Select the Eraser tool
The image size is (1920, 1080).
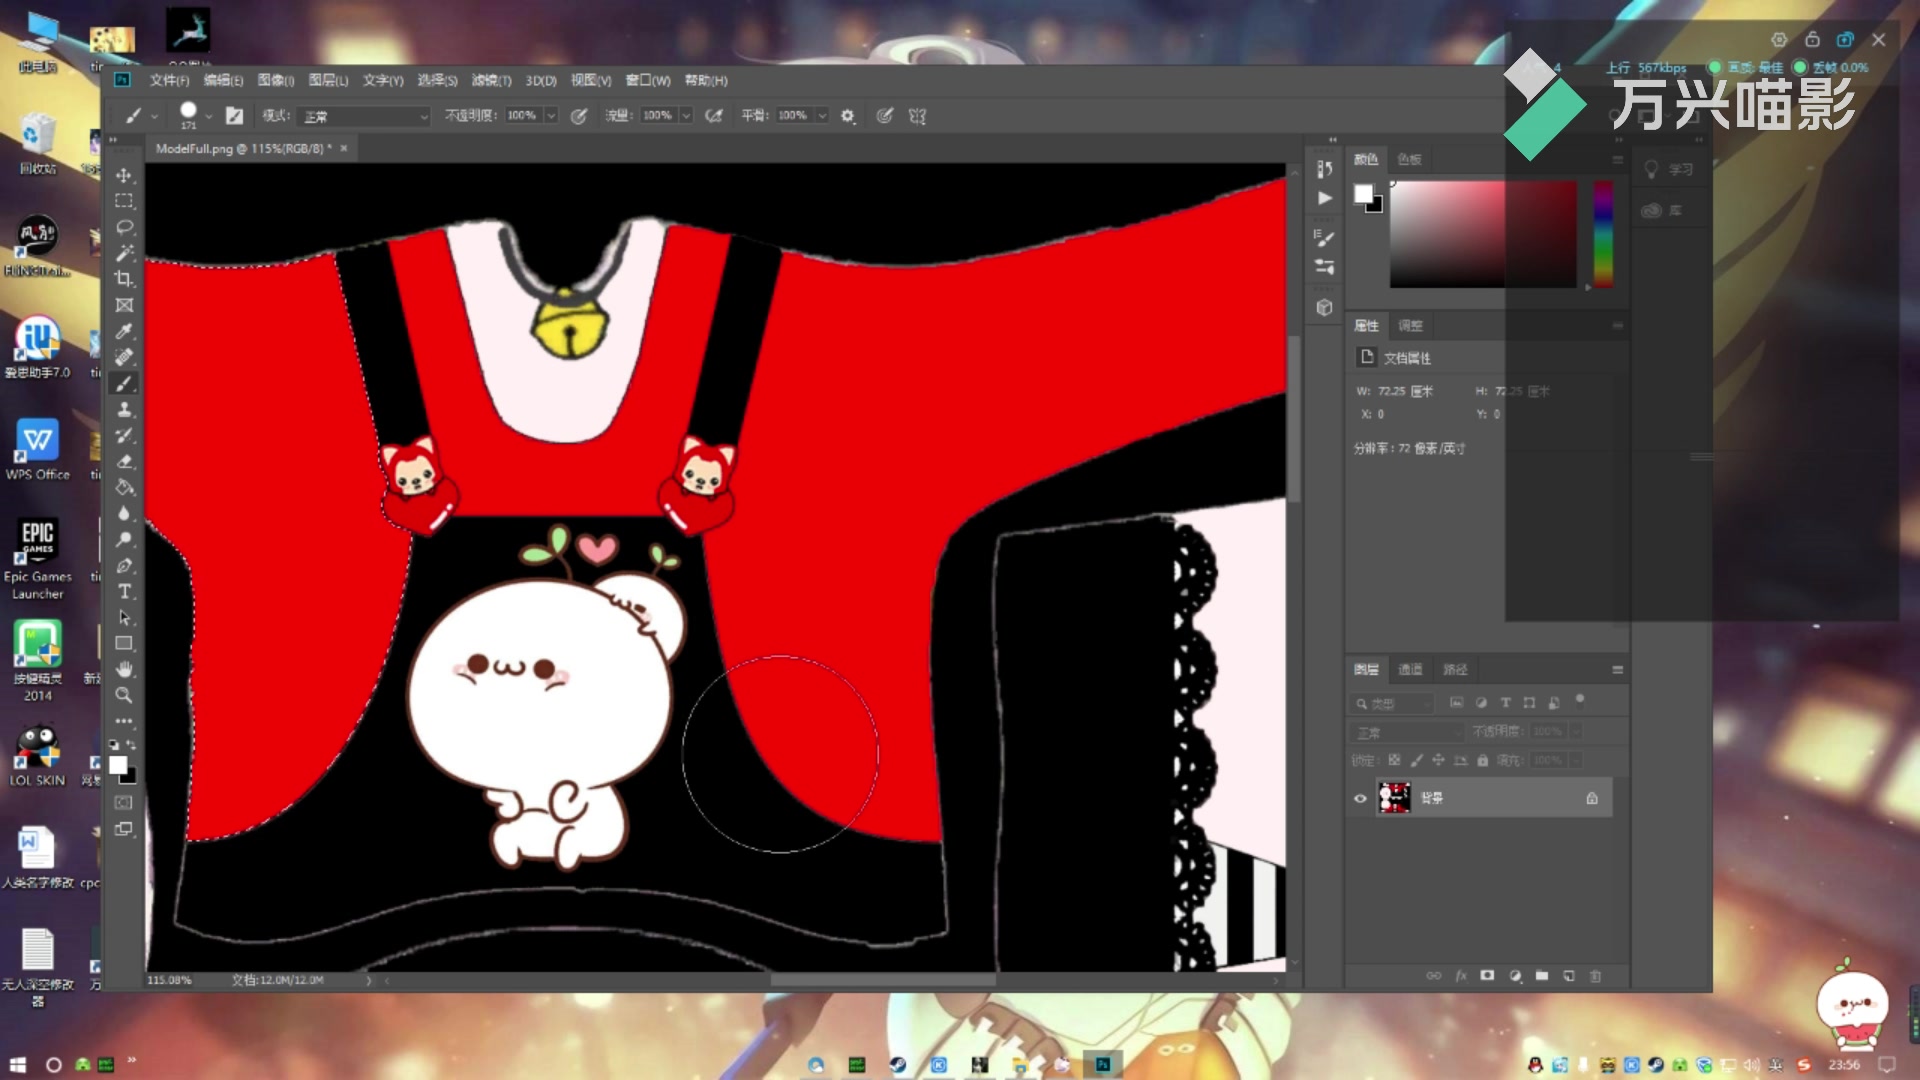pyautogui.click(x=124, y=461)
